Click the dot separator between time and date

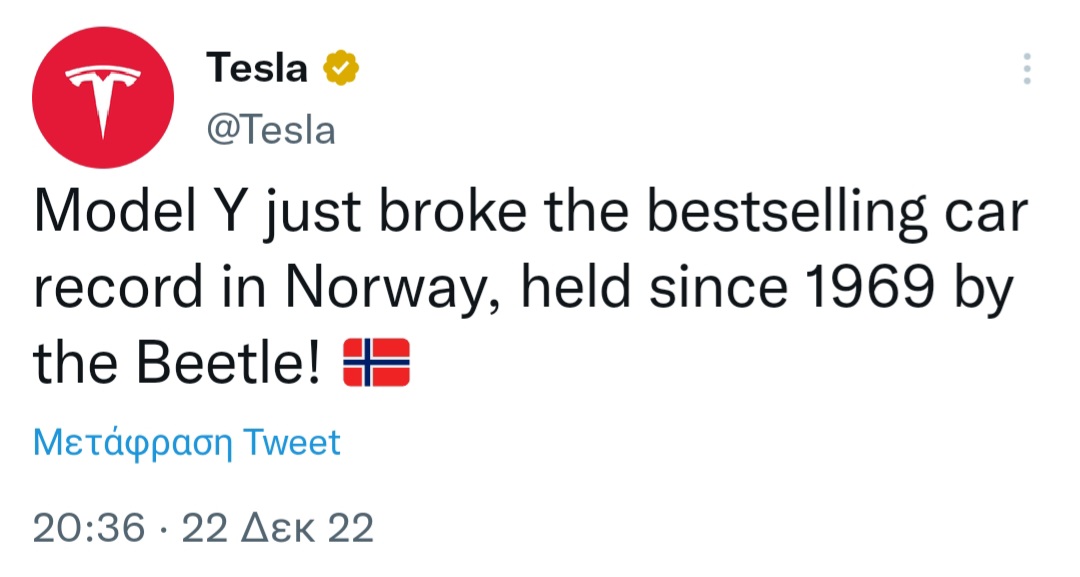[x=164, y=528]
